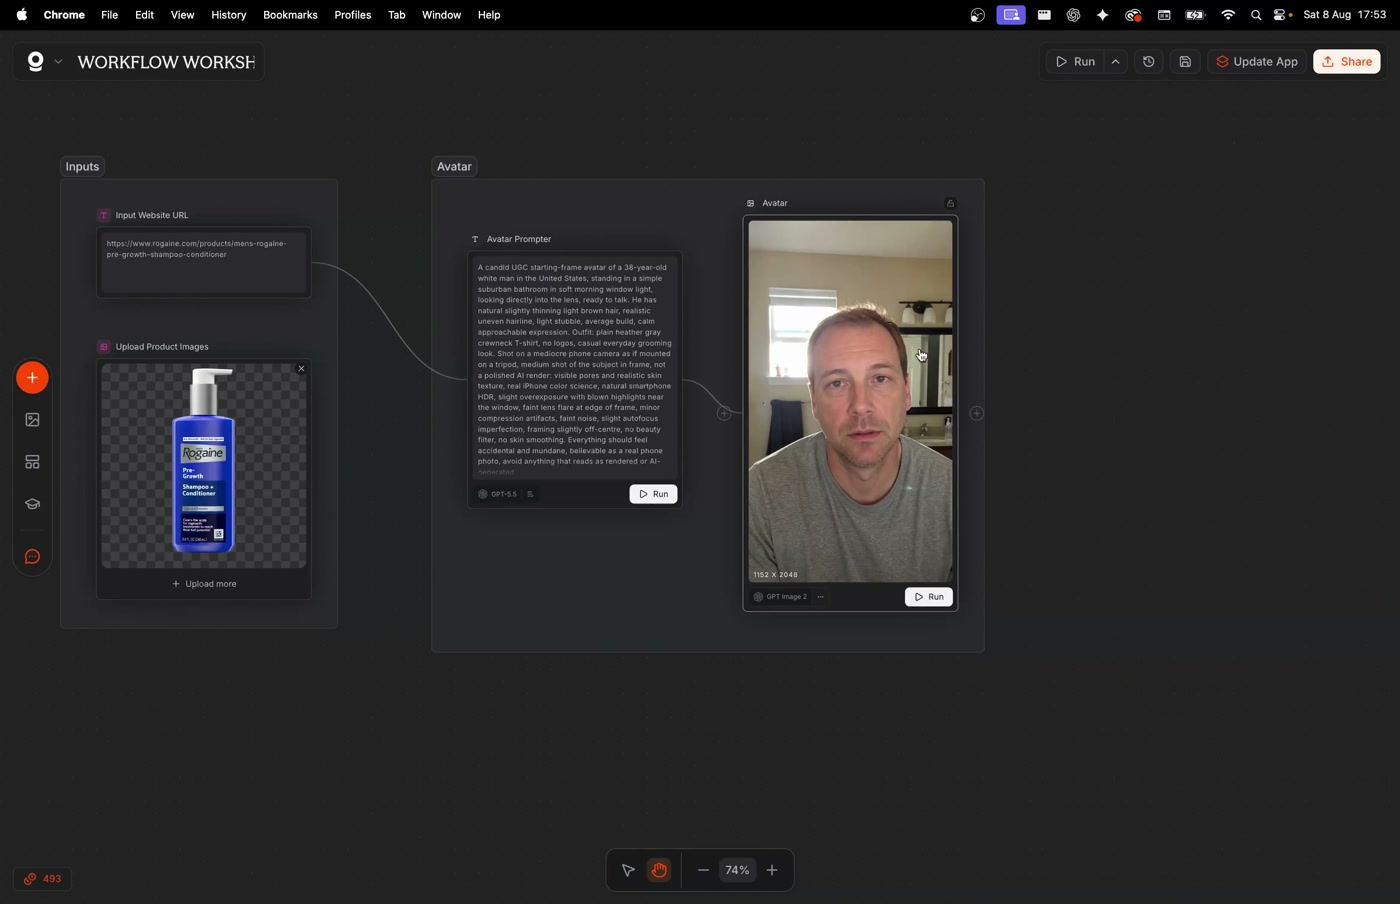The height and width of the screenshot is (904, 1400).
Task: Click the plus connector left of Avatar node
Action: coord(724,413)
